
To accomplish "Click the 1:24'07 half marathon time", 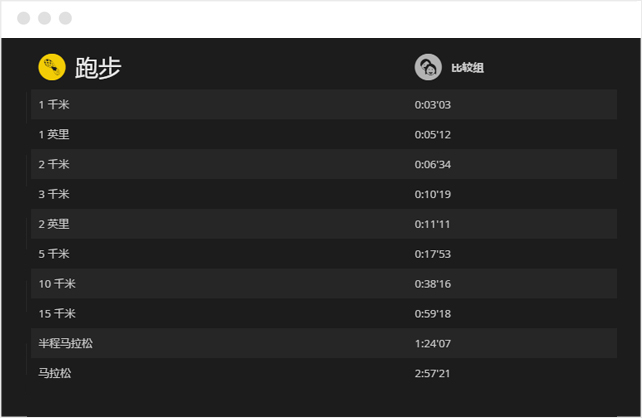I will pos(432,344).
